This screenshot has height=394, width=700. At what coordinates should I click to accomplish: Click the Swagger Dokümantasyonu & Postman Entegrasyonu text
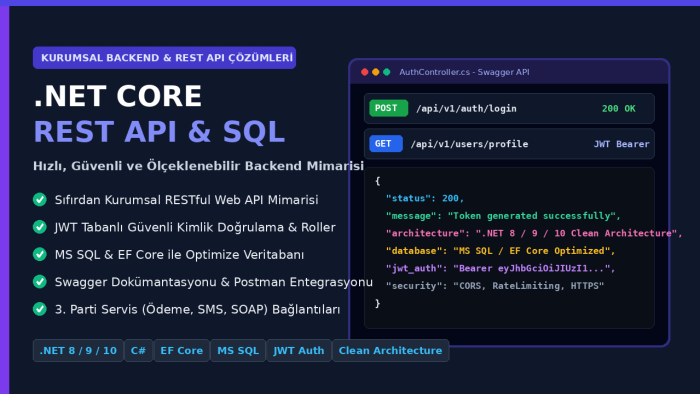coord(213,282)
